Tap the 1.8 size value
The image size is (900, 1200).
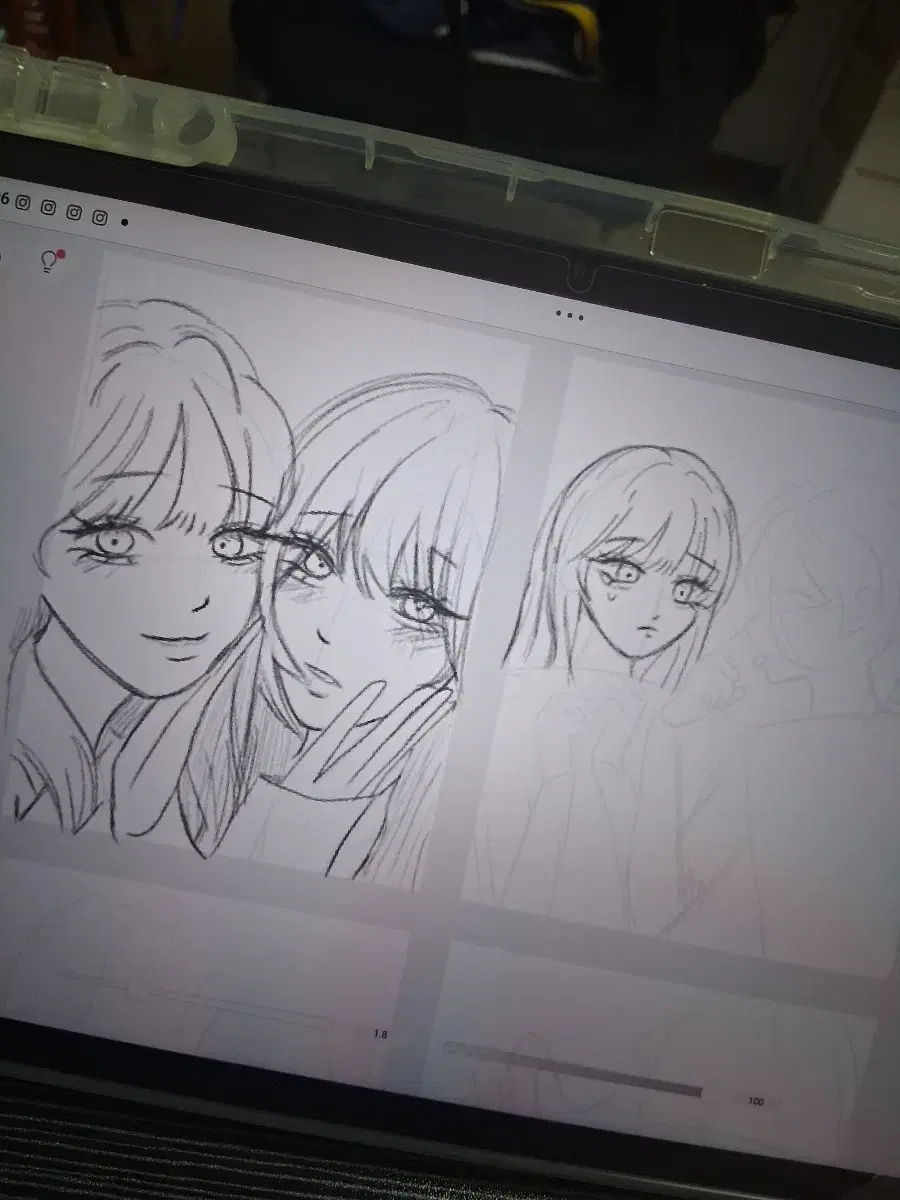click(380, 1034)
